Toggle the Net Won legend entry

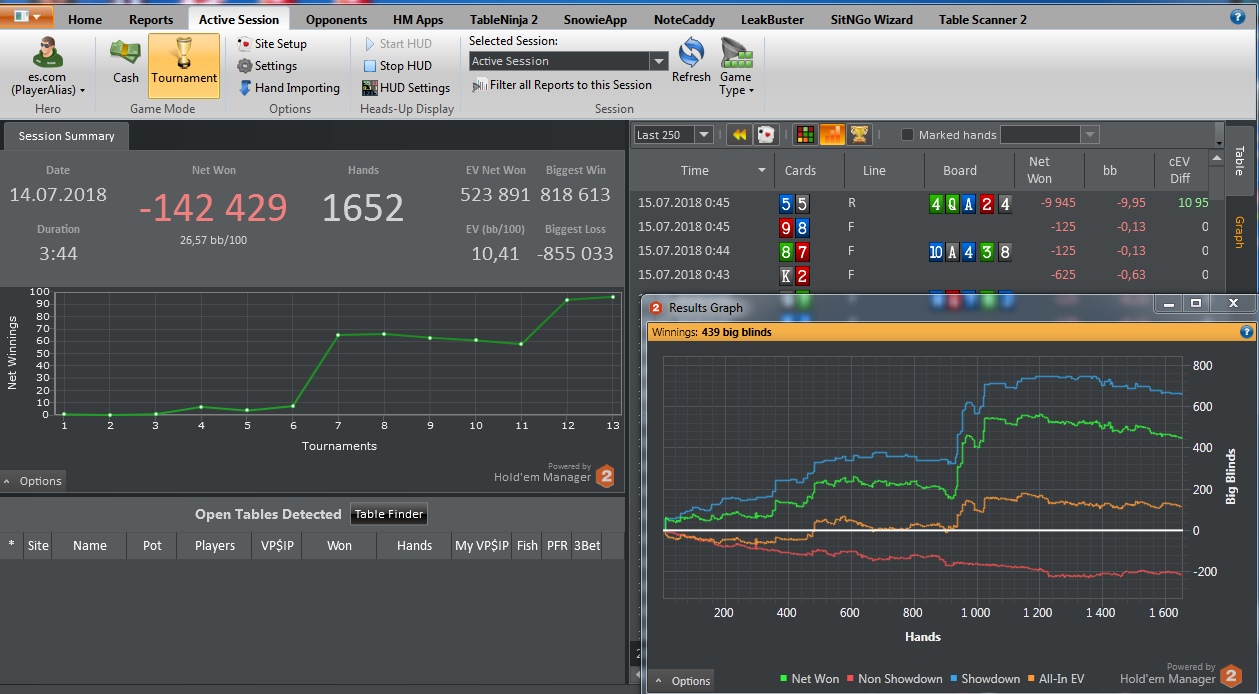(809, 679)
